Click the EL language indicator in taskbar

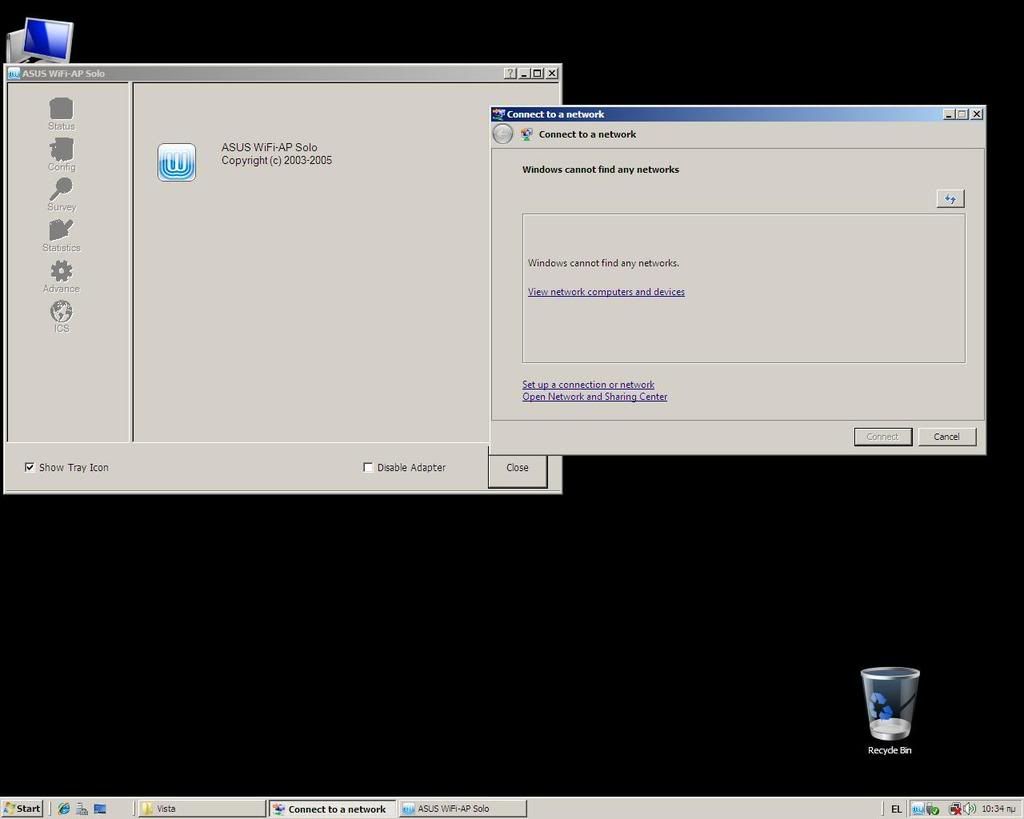896,809
